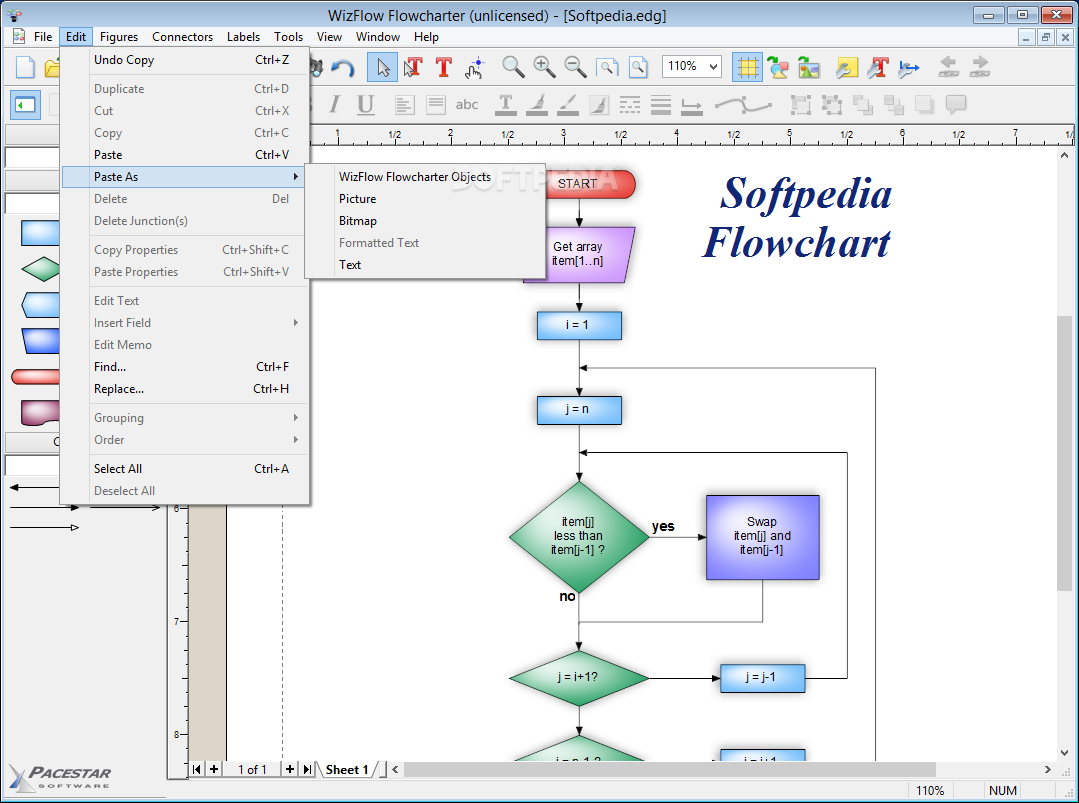The image size is (1079, 803).
Task: Expand the Paste As submenu arrow
Action: click(296, 177)
